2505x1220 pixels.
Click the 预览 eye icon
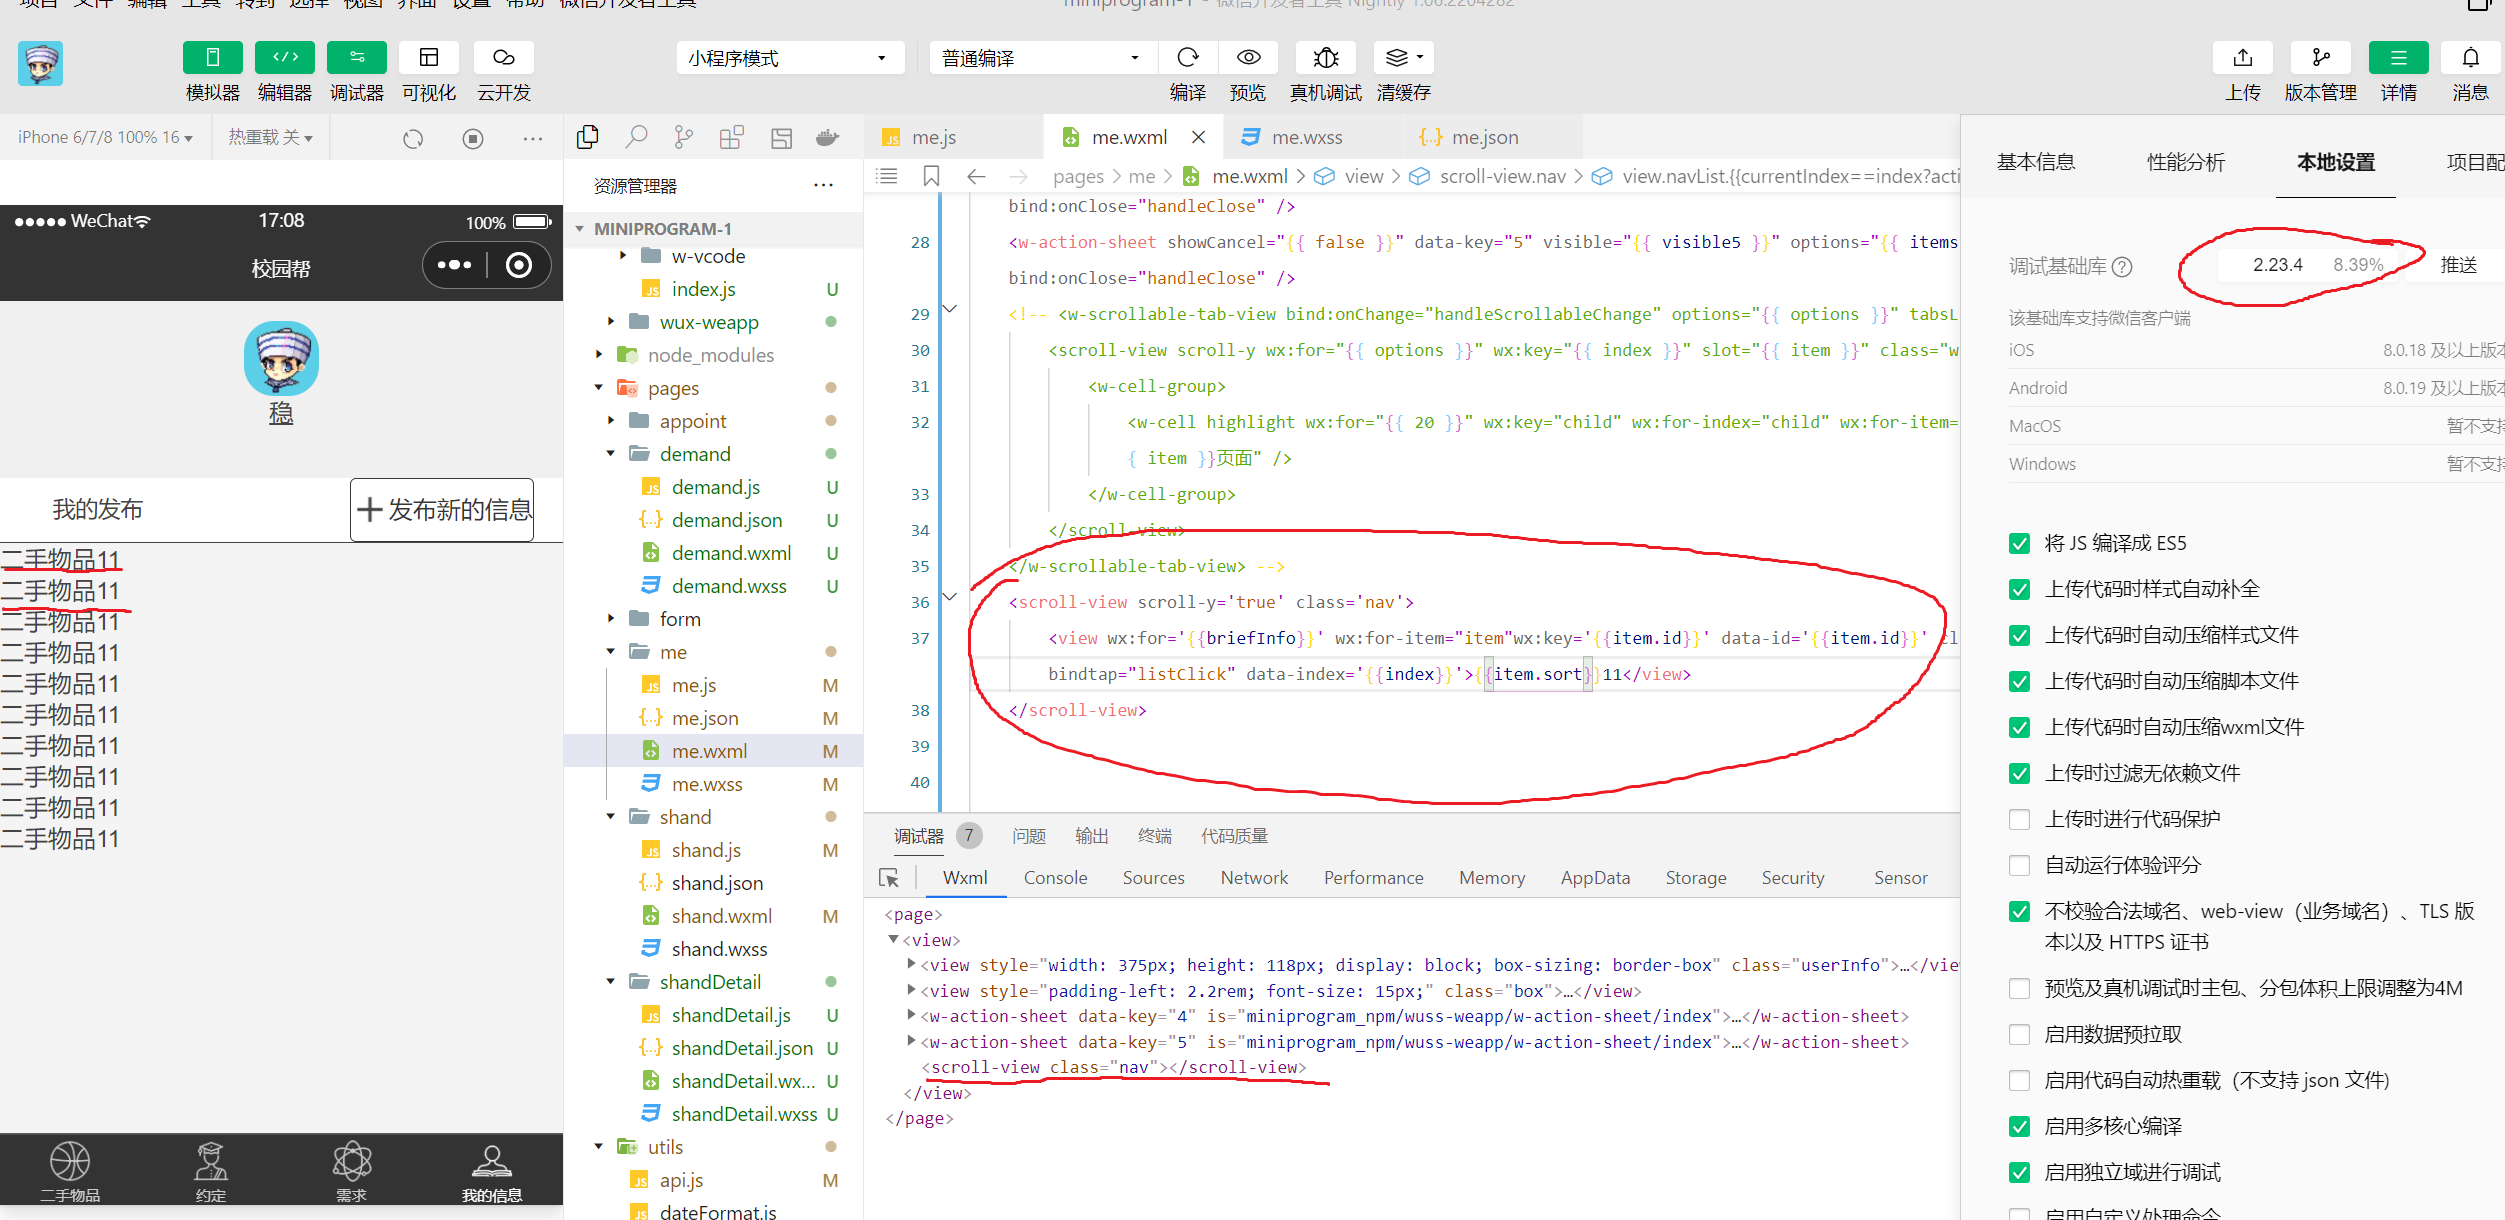(1248, 58)
